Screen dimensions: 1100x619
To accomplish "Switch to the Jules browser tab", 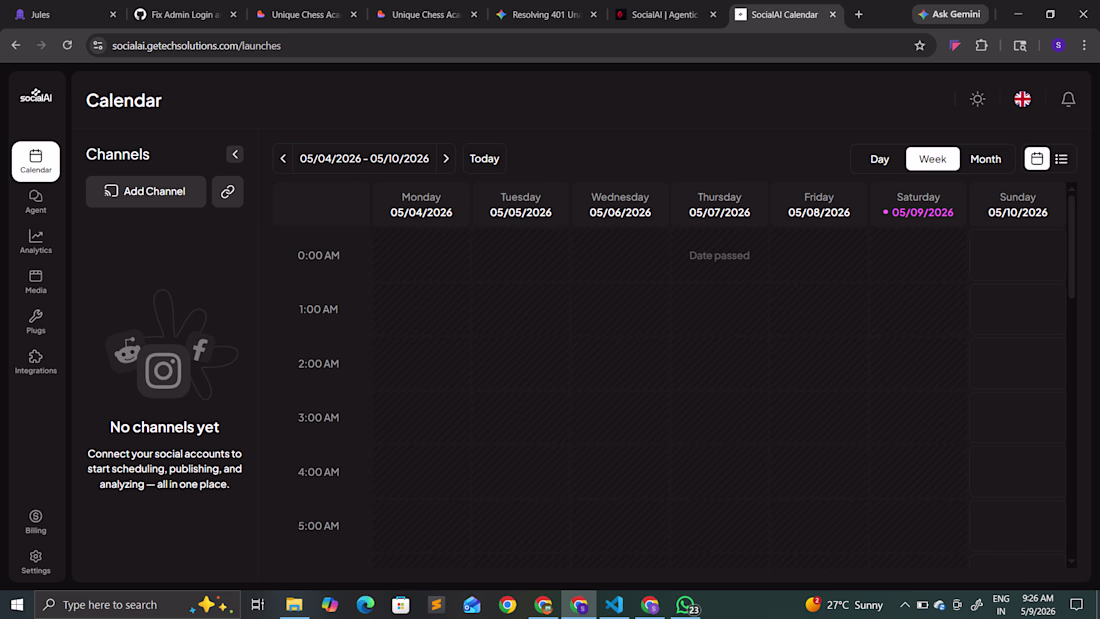I will (x=65, y=14).
